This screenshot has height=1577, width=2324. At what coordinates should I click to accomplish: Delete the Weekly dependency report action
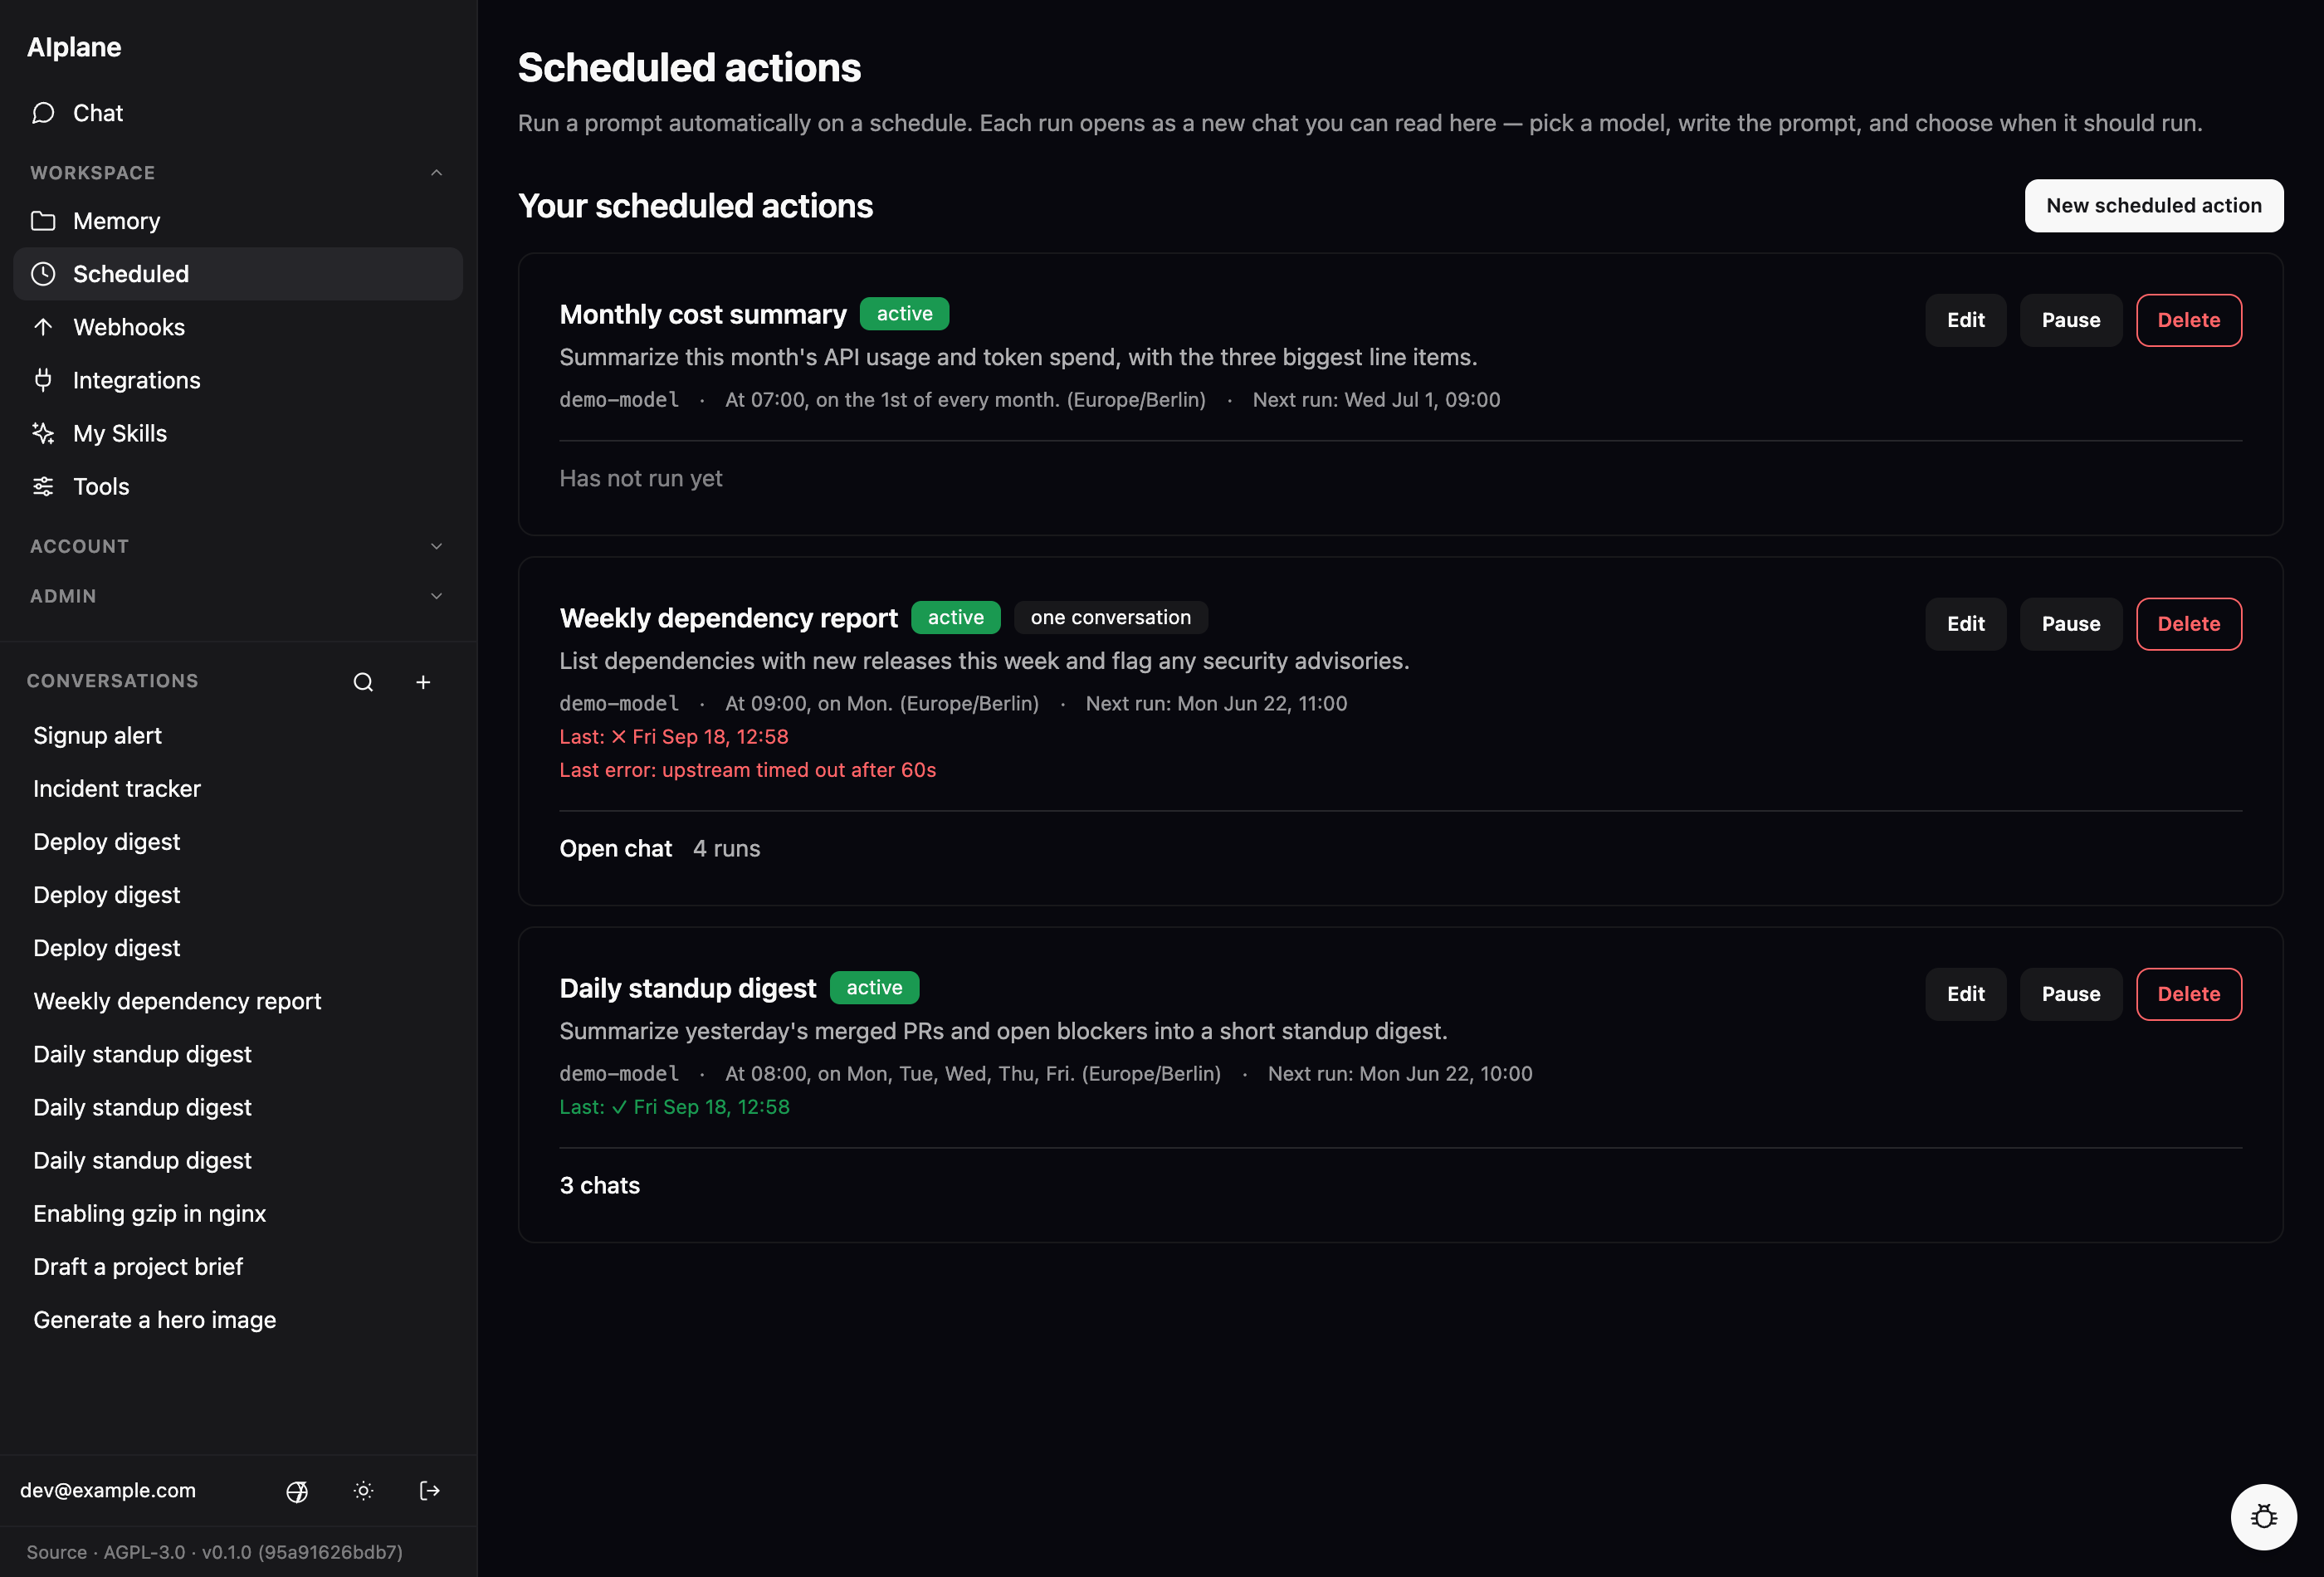coord(2188,624)
